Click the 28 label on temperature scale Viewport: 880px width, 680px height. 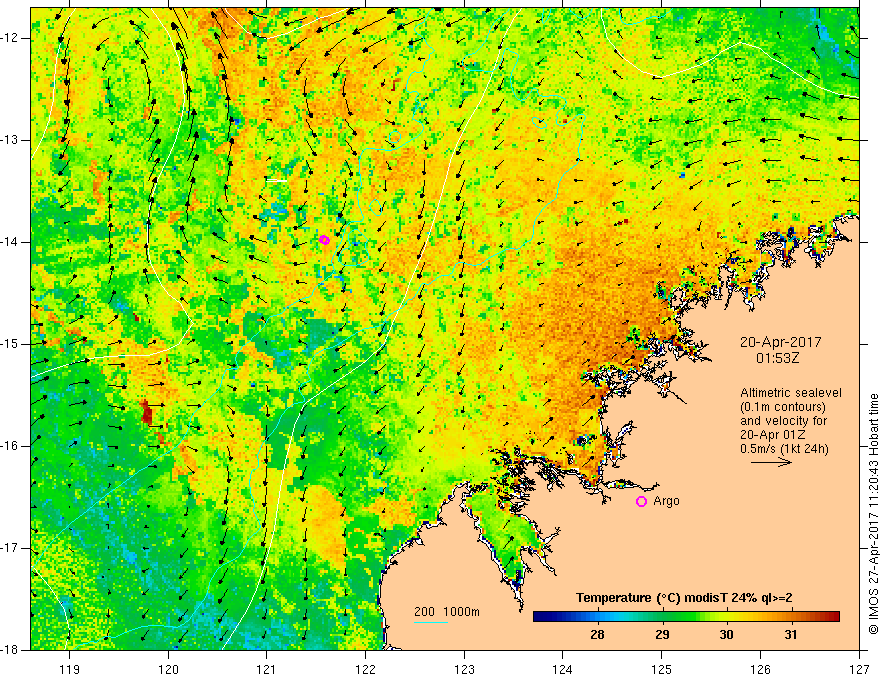598,635
